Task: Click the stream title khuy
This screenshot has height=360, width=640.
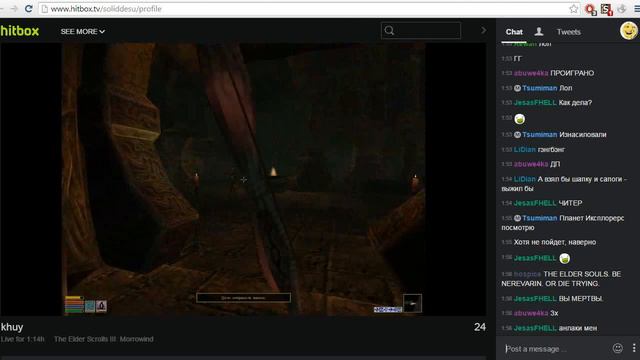Action: 12,327
